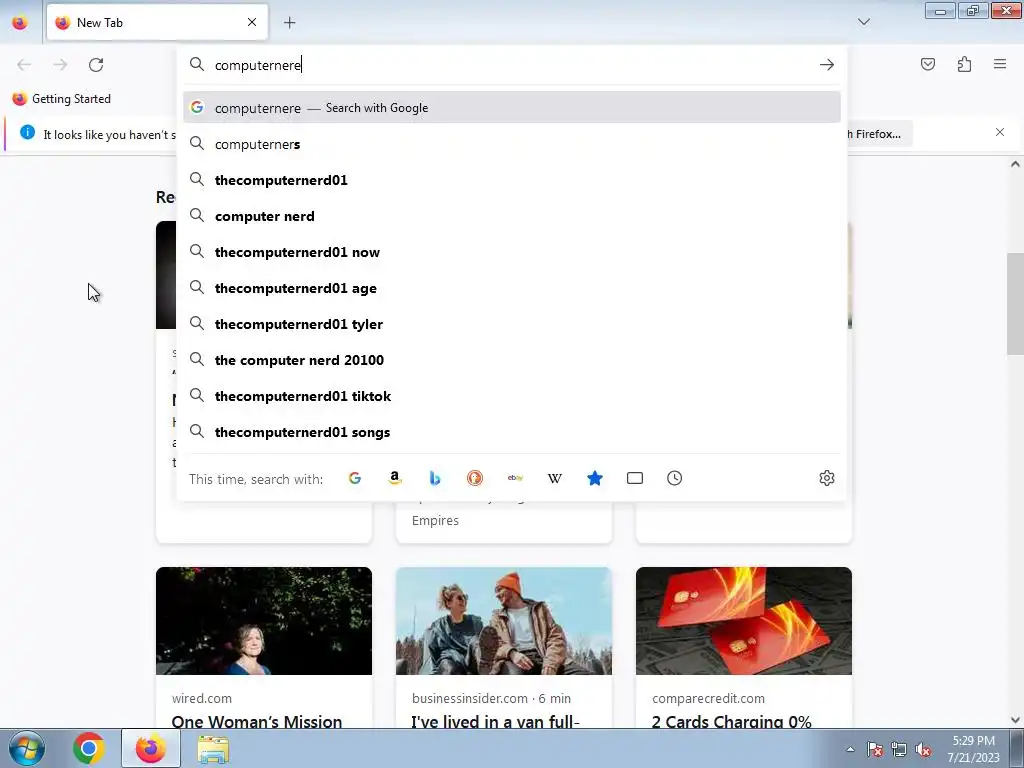Click Firefox icon in taskbar
Viewport: 1024px width, 768px height.
151,748
